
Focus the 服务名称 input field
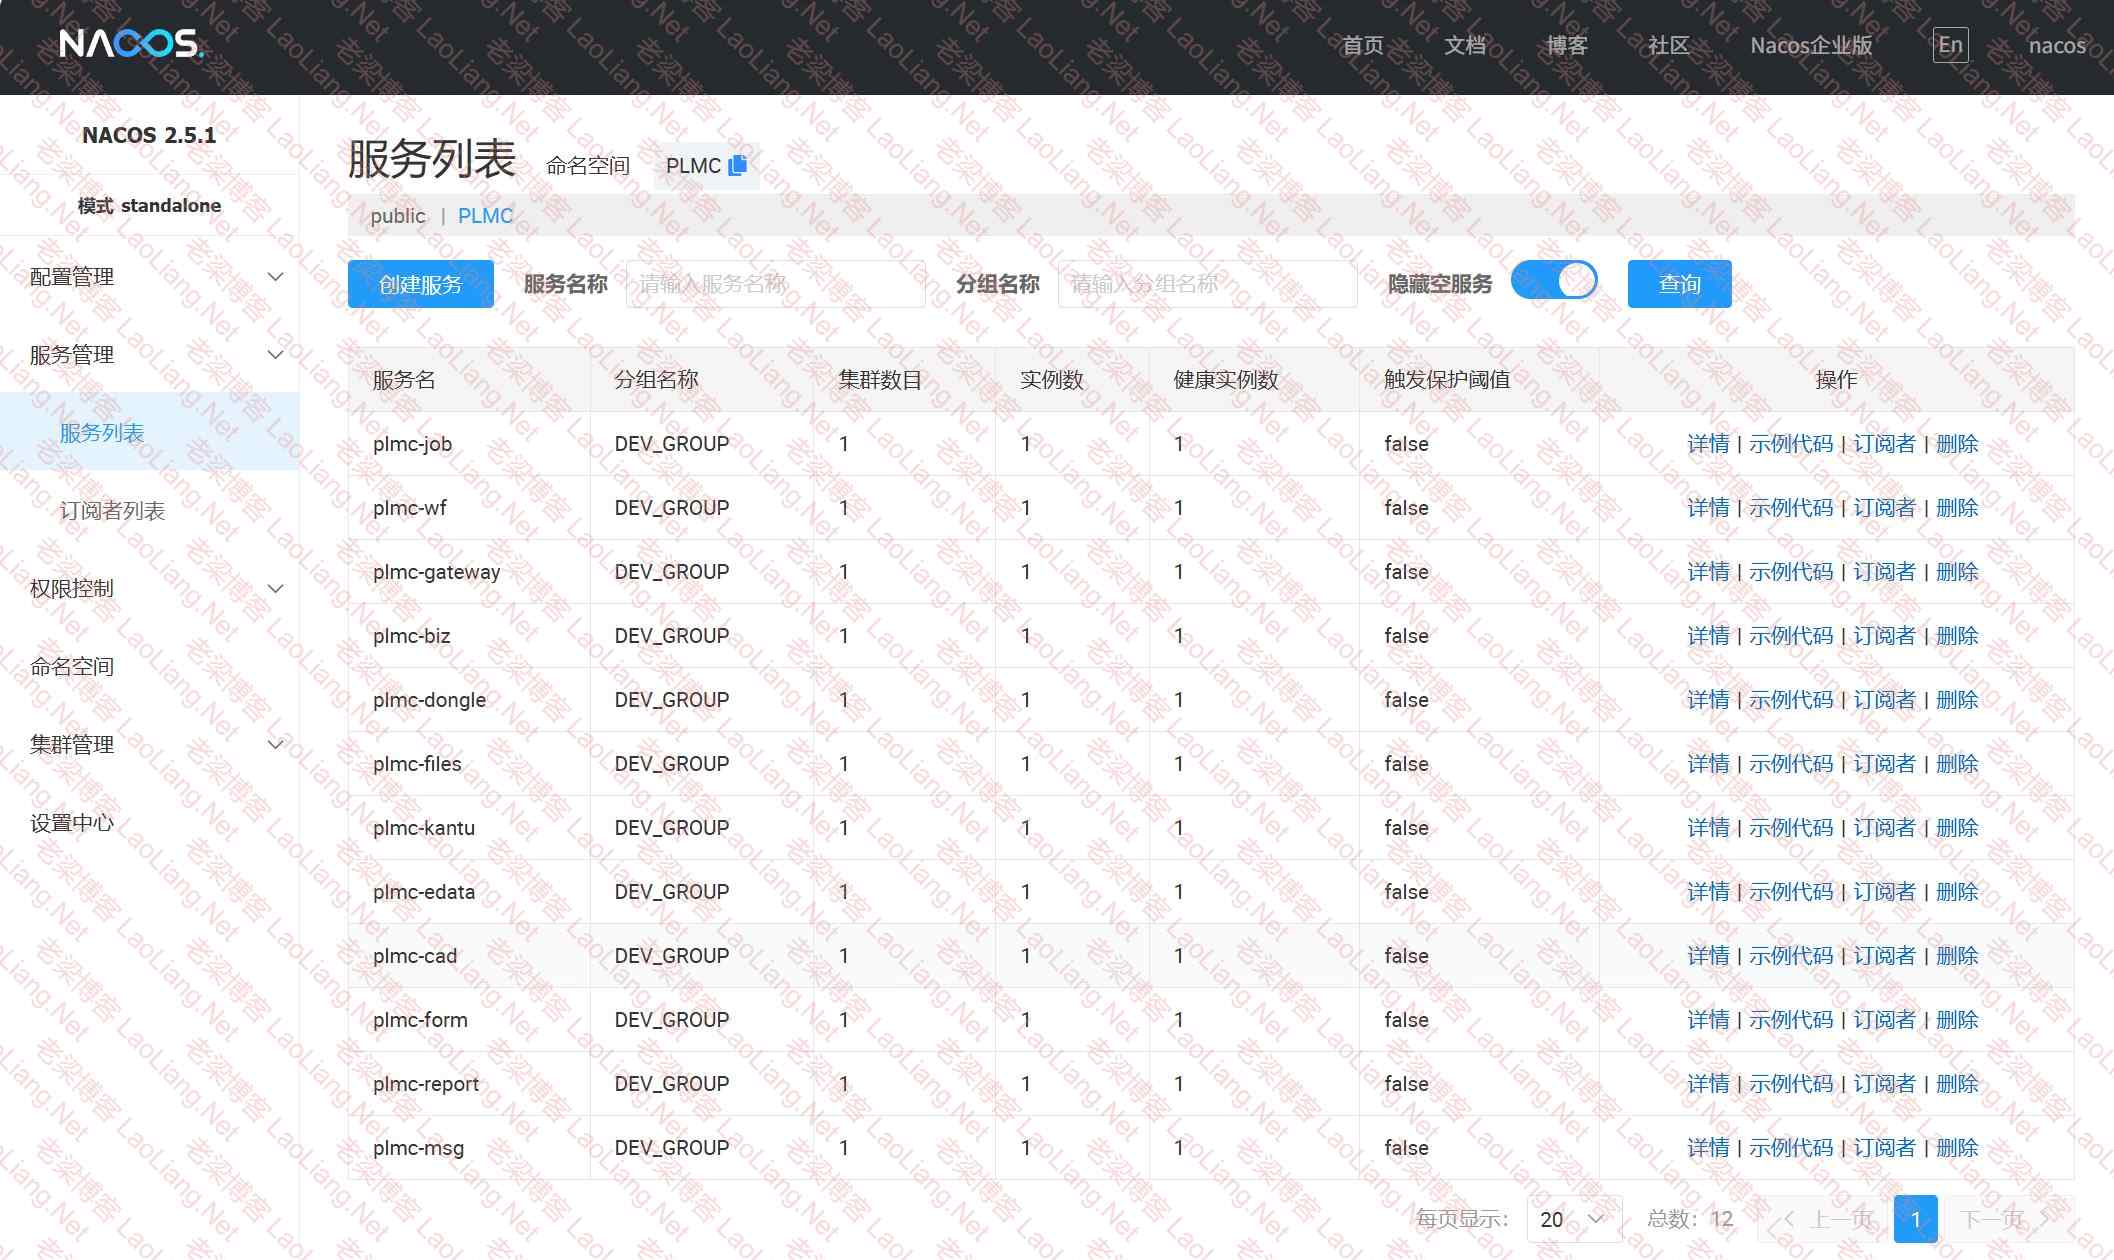pyautogui.click(x=775, y=284)
